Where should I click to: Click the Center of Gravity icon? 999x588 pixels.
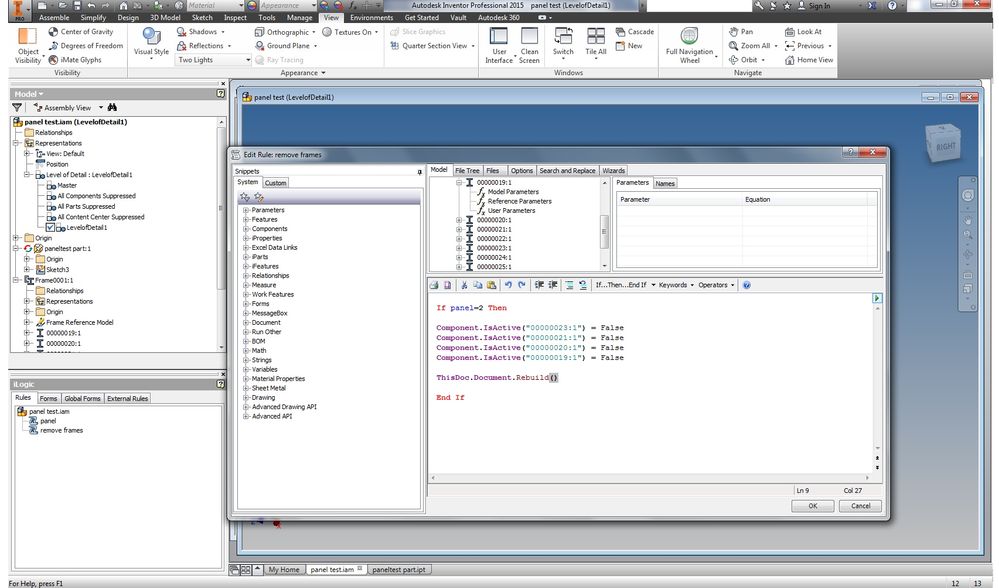pos(54,32)
